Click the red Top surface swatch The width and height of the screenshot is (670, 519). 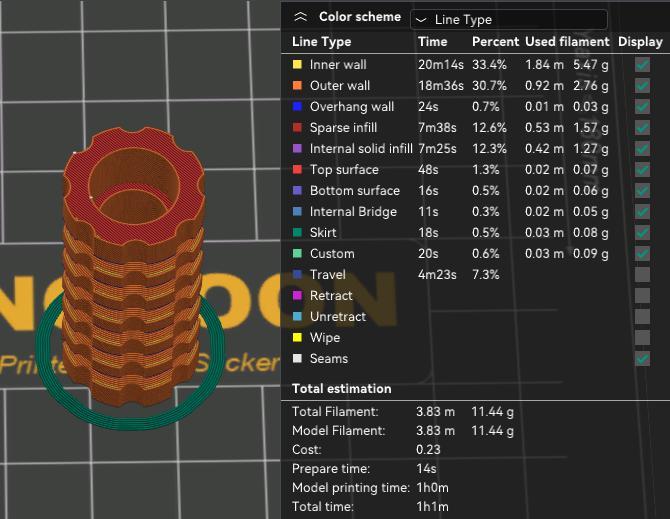(x=297, y=169)
